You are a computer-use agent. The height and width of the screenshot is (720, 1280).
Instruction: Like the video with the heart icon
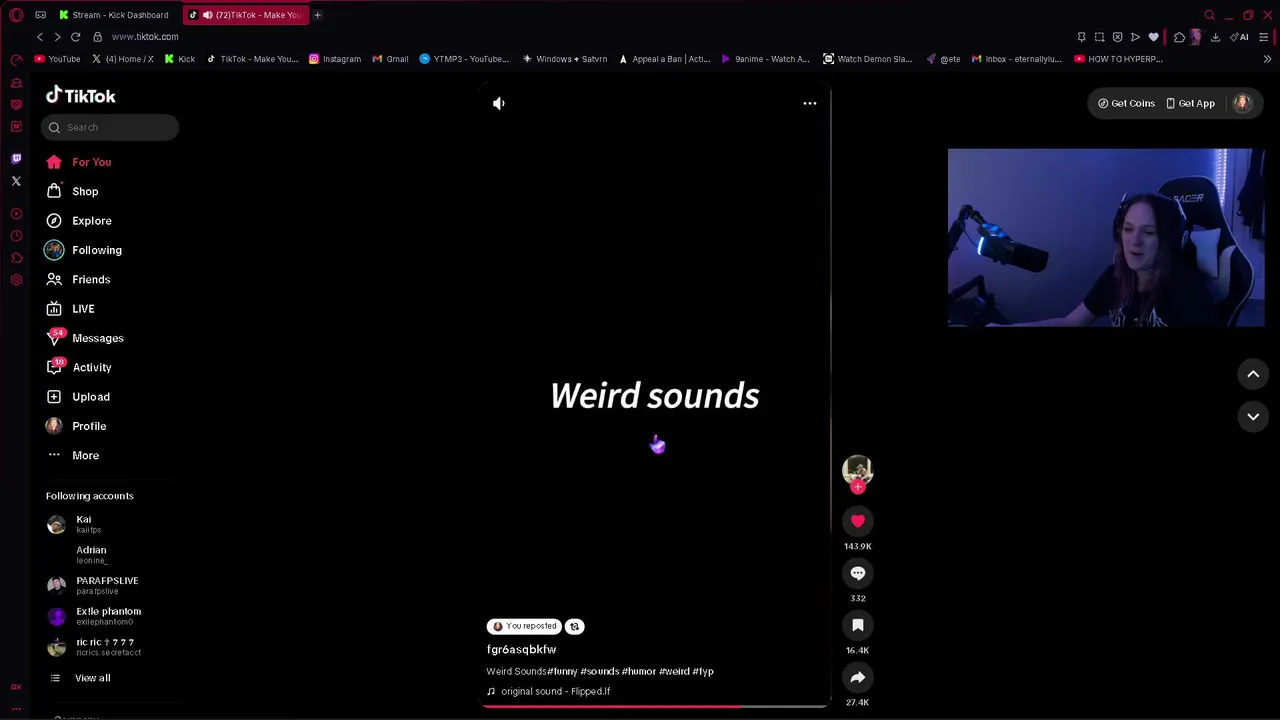[858, 521]
